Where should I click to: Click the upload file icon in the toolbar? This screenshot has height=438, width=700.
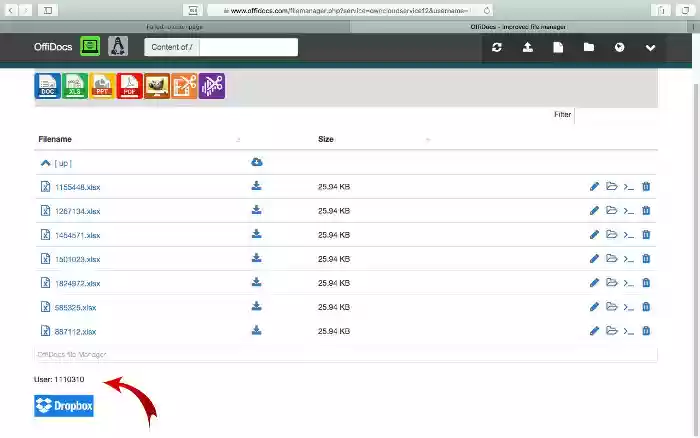528,47
